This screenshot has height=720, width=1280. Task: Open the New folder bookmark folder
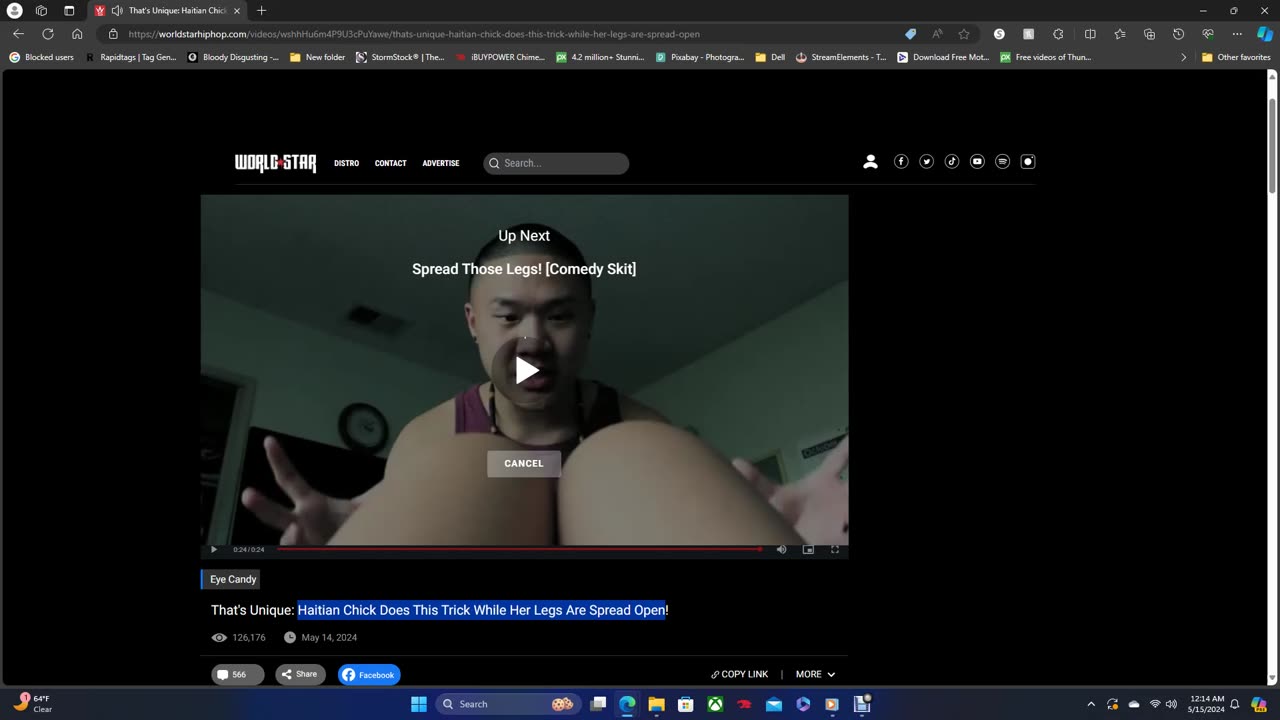[317, 57]
